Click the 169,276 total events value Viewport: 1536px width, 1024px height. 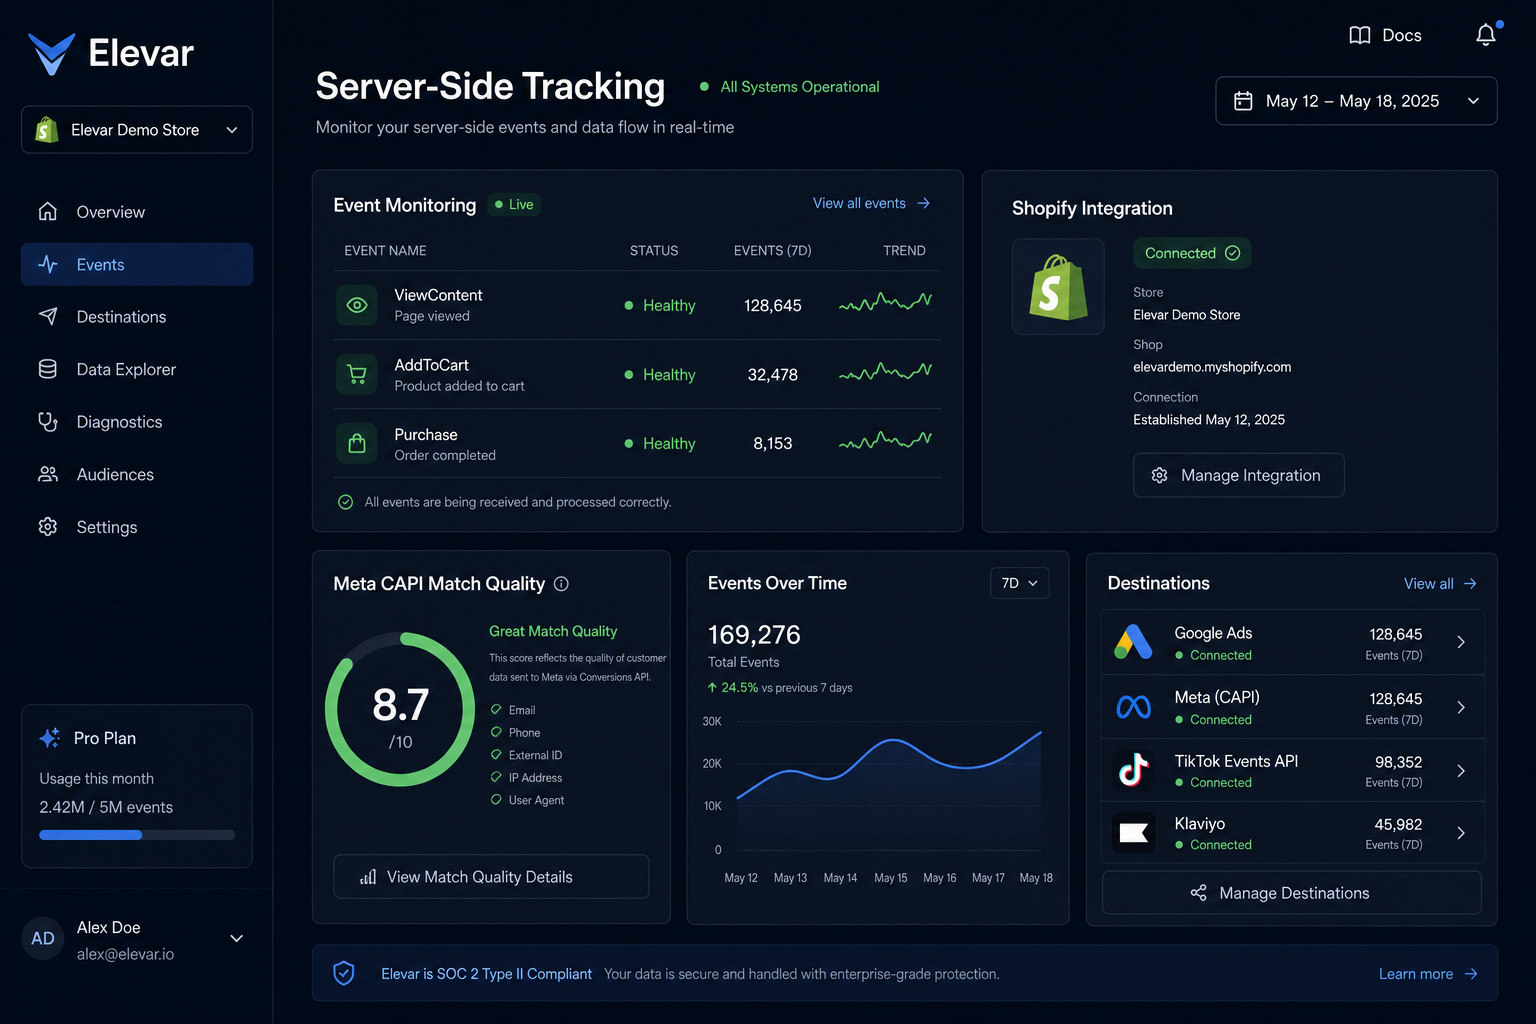(x=754, y=635)
